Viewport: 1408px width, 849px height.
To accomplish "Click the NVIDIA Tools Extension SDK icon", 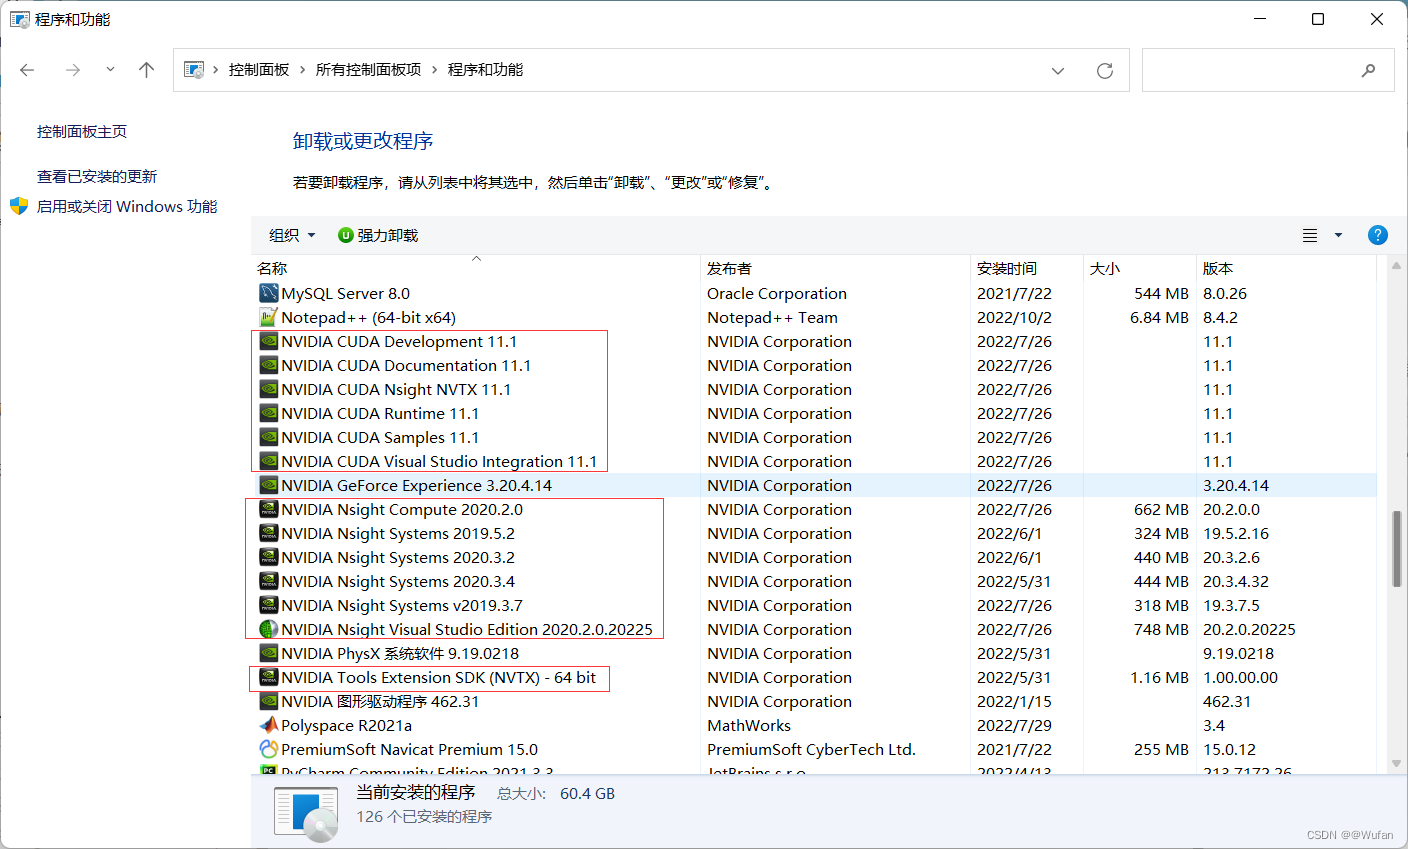I will [268, 677].
